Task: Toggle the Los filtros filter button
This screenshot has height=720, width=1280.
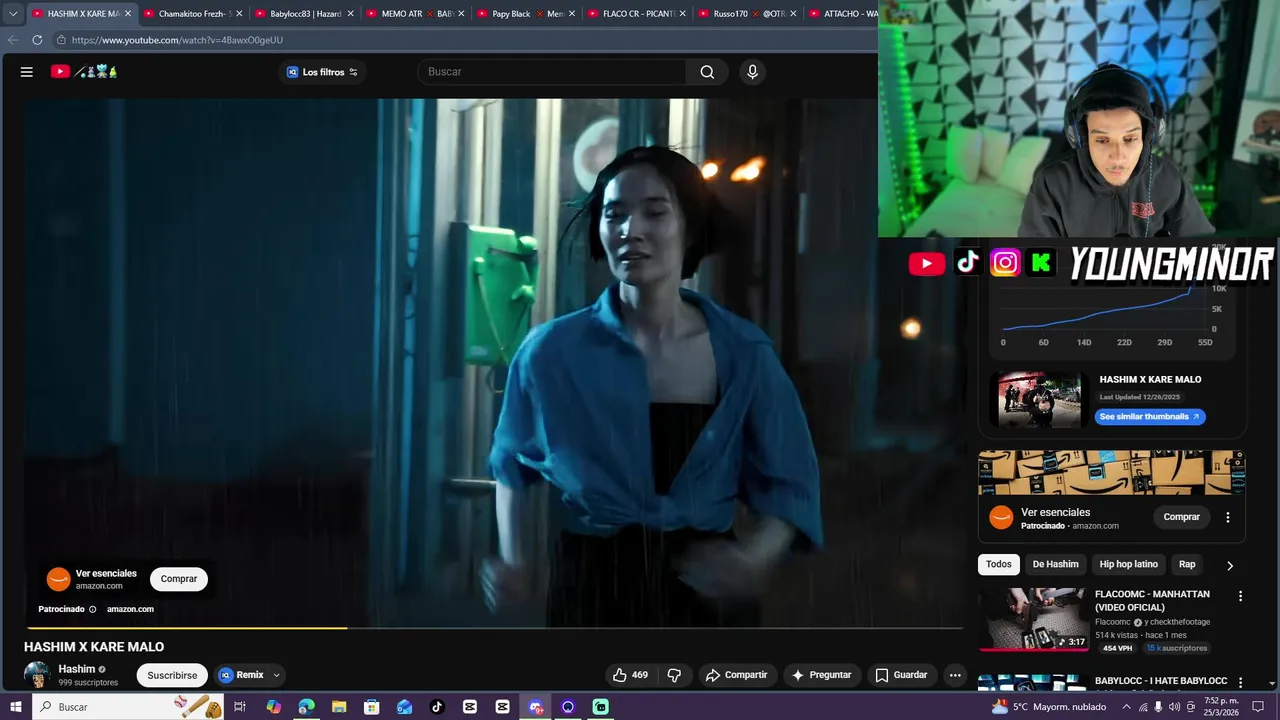Action: [322, 72]
